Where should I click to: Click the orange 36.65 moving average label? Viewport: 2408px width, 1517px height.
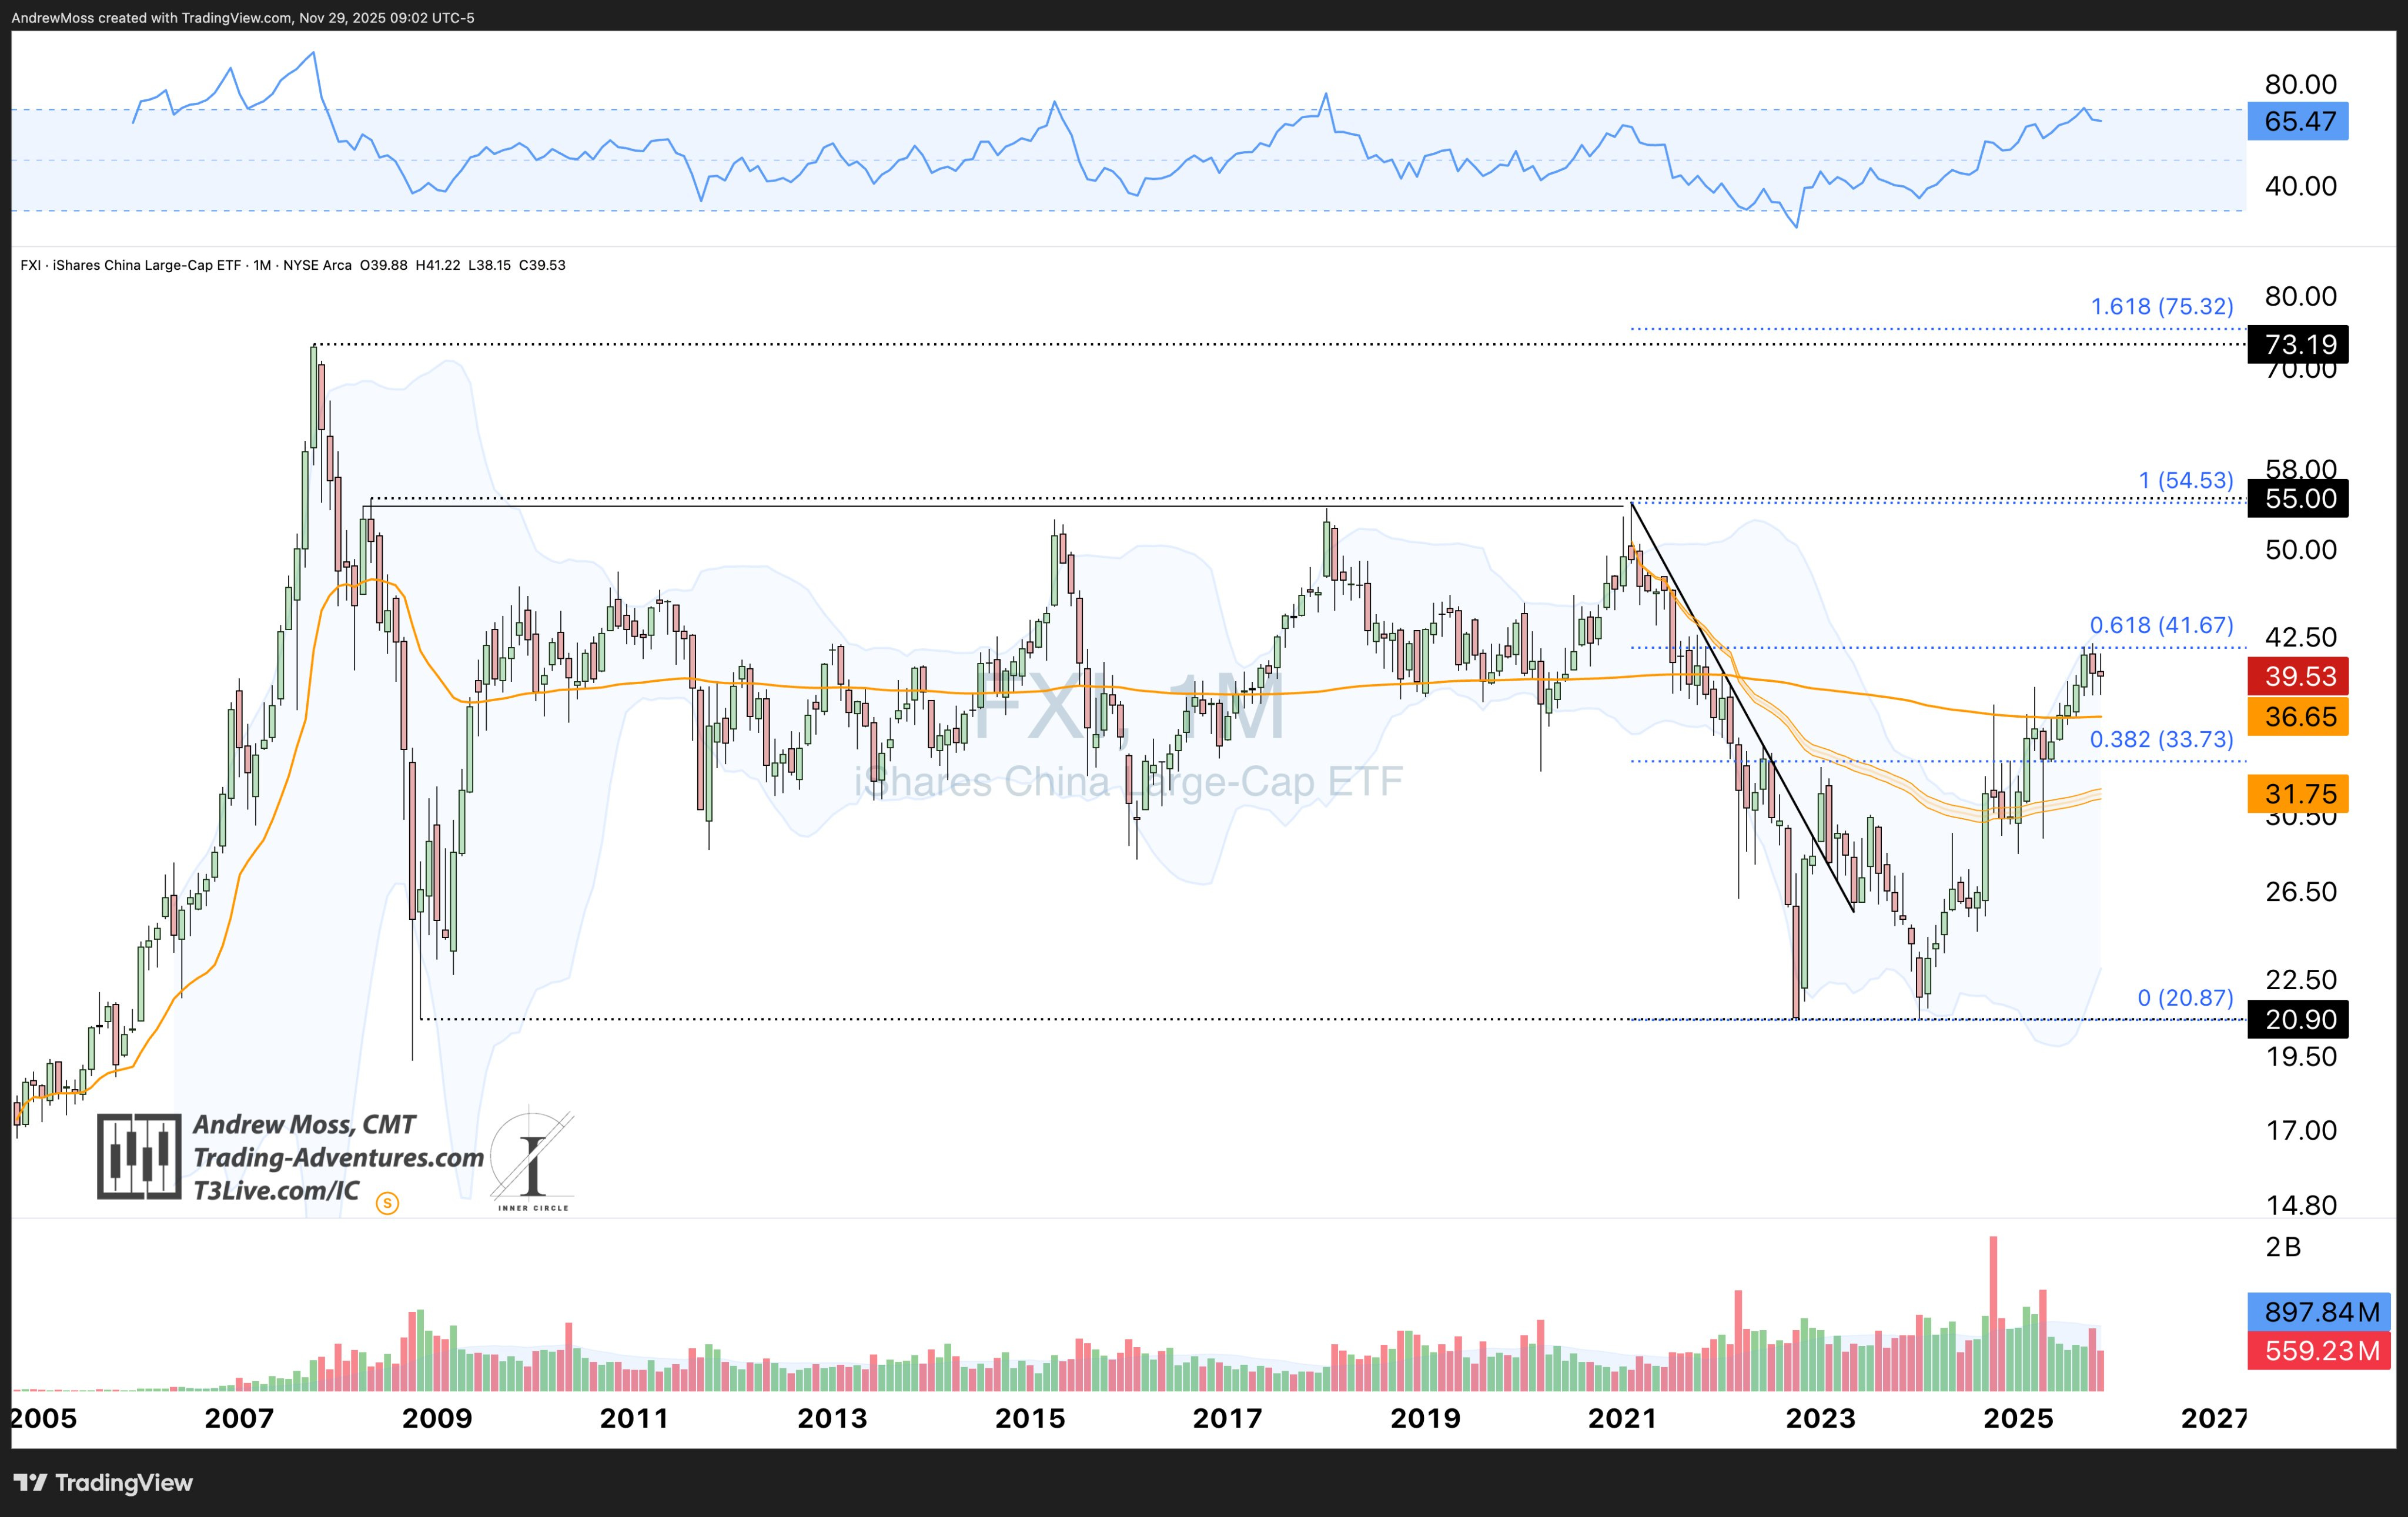[x=2297, y=716]
